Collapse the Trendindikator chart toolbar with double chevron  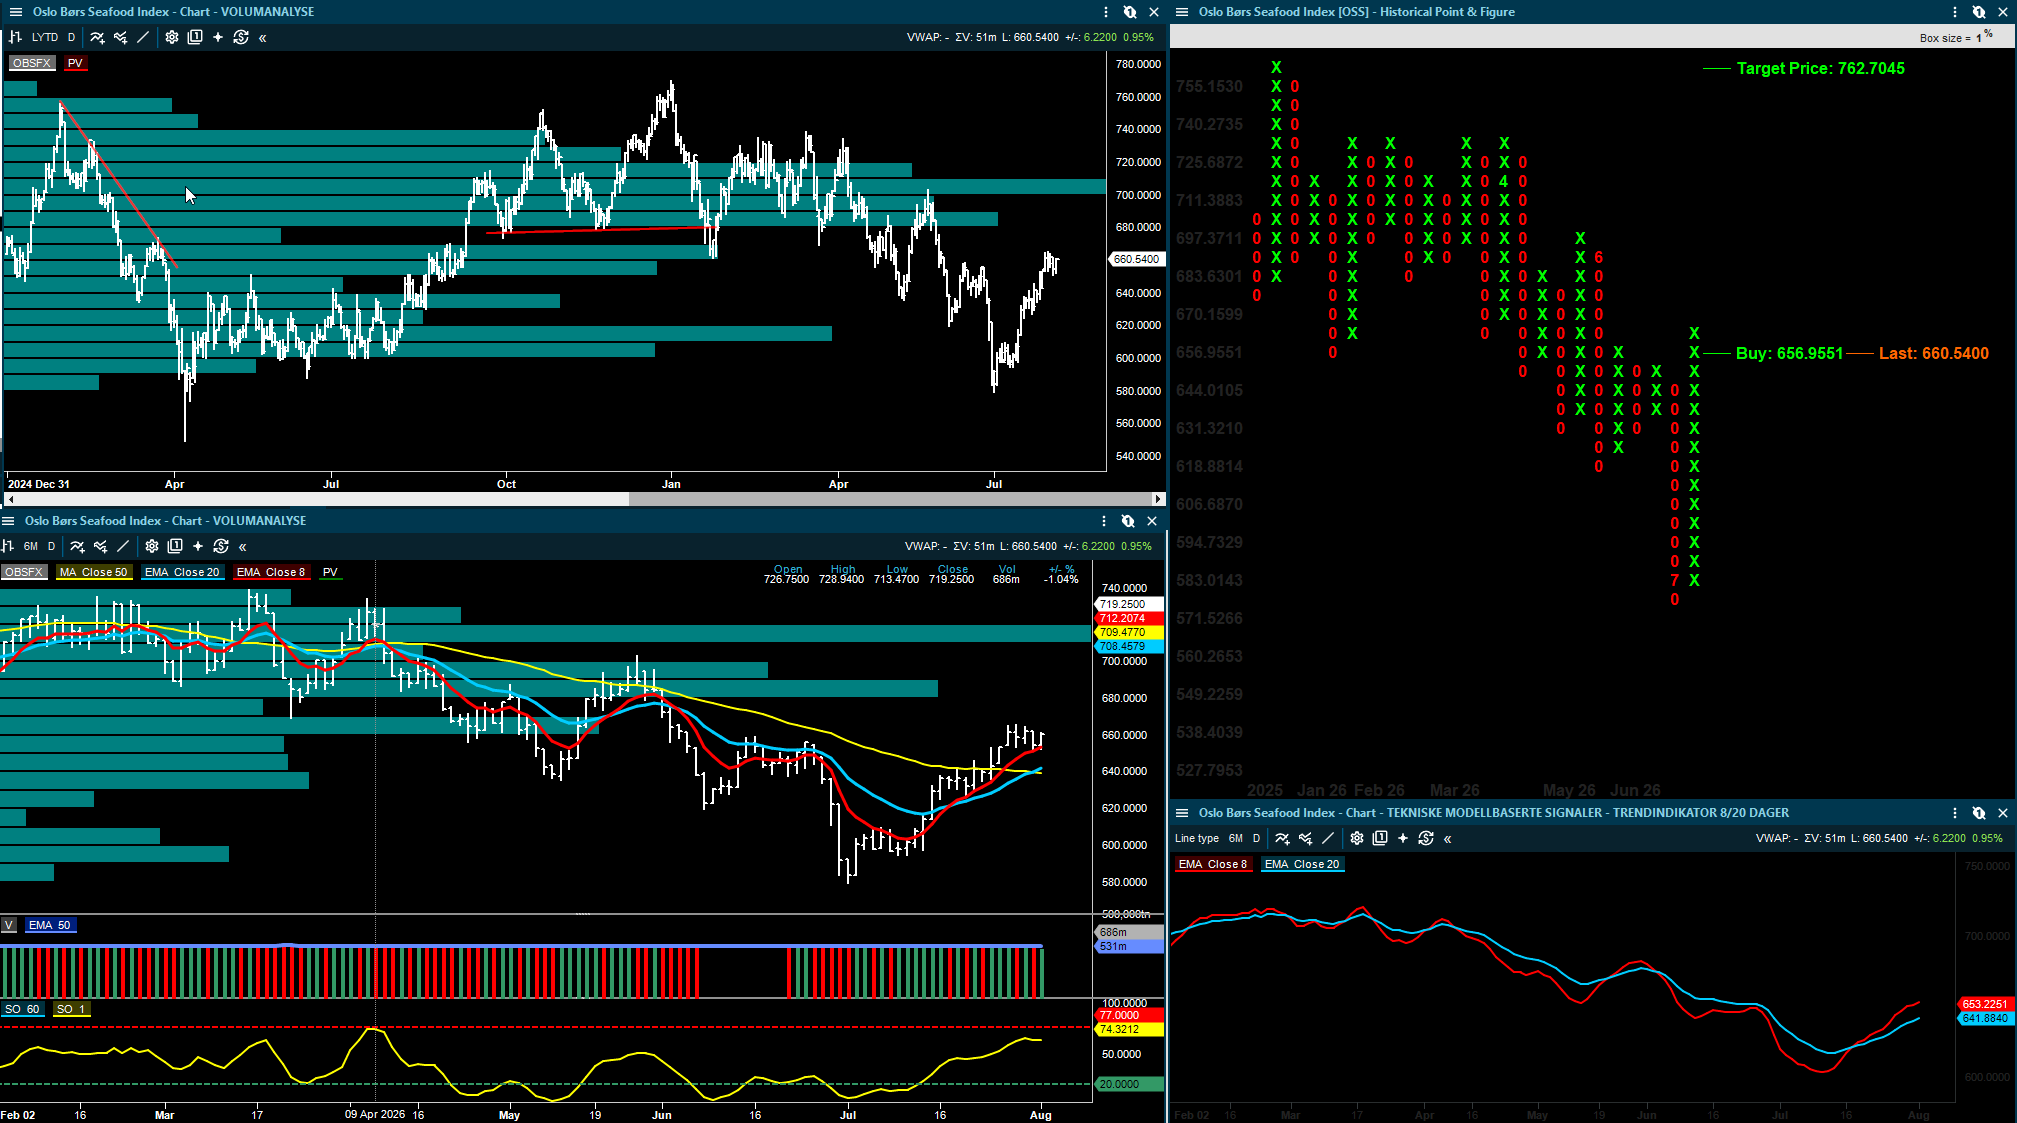pyautogui.click(x=1447, y=839)
